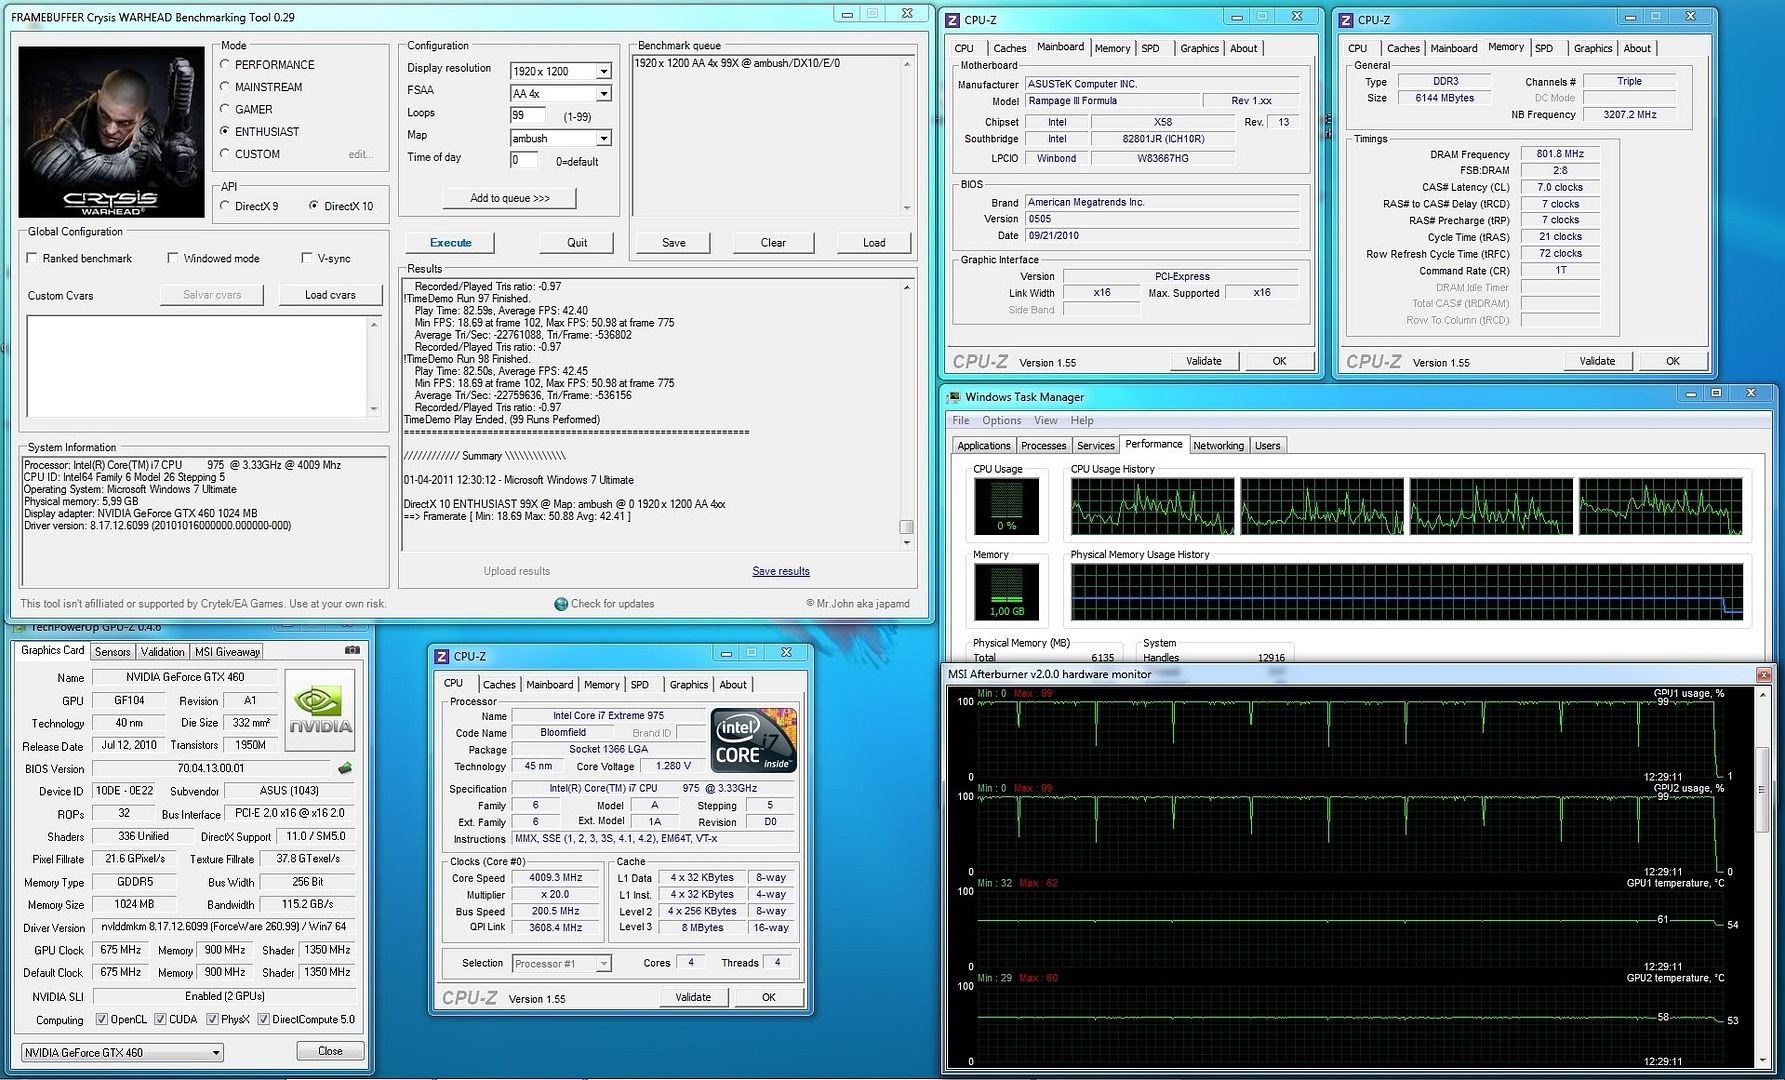Open the FSAA dropdown
The image size is (1785, 1080).
pyautogui.click(x=603, y=94)
